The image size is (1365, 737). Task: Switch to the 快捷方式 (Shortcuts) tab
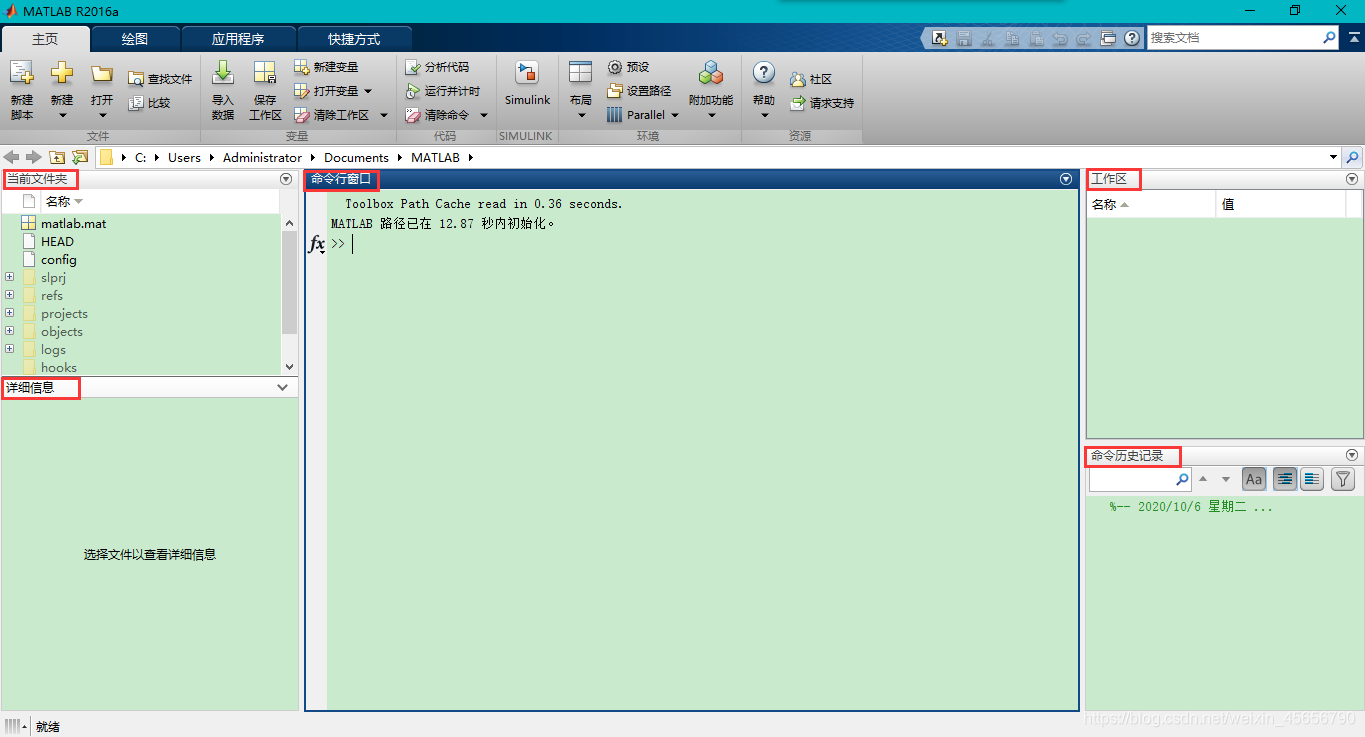point(354,39)
